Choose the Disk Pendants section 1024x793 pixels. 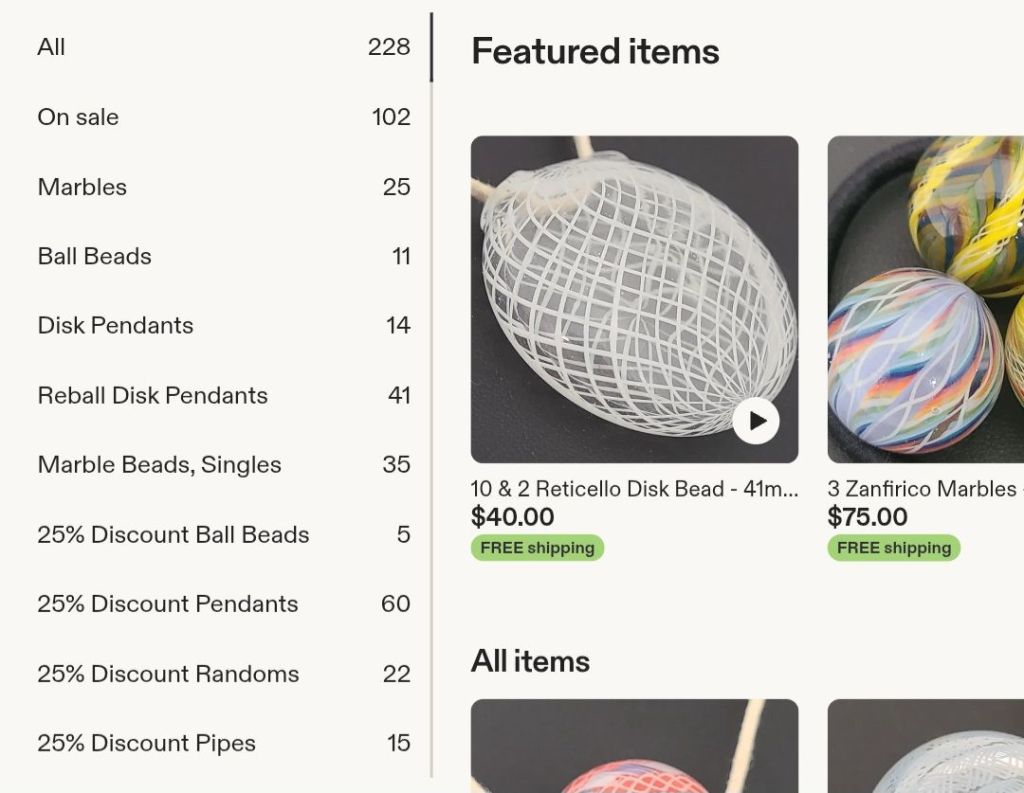(x=224, y=325)
